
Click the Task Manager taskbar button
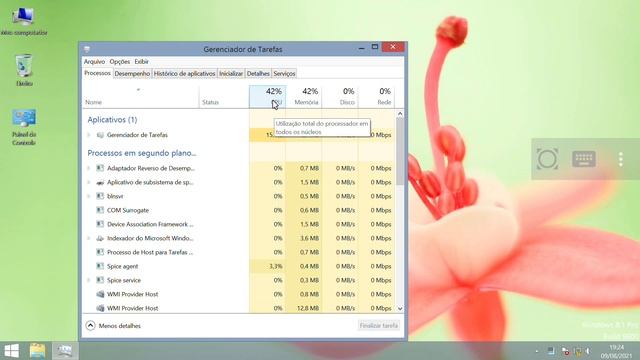pyautogui.click(x=64, y=351)
